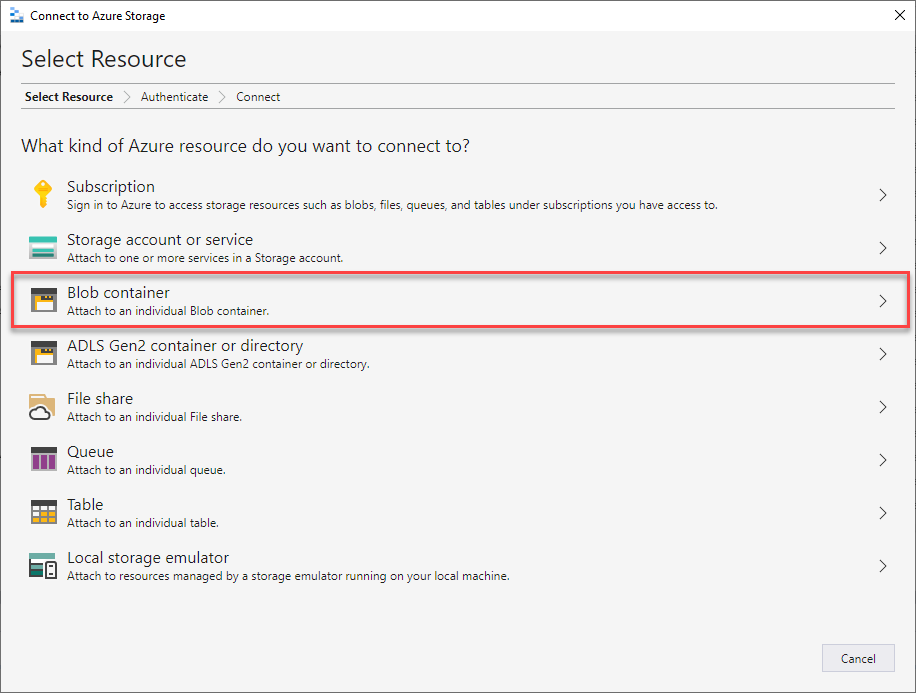The image size is (916, 693).
Task: Cancel the connection dialog
Action: coord(858,658)
